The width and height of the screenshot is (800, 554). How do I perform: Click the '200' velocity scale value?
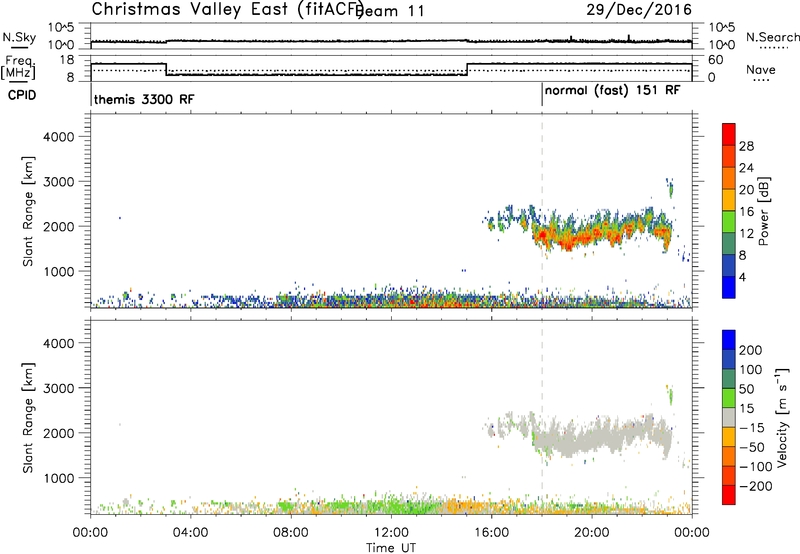click(x=751, y=350)
